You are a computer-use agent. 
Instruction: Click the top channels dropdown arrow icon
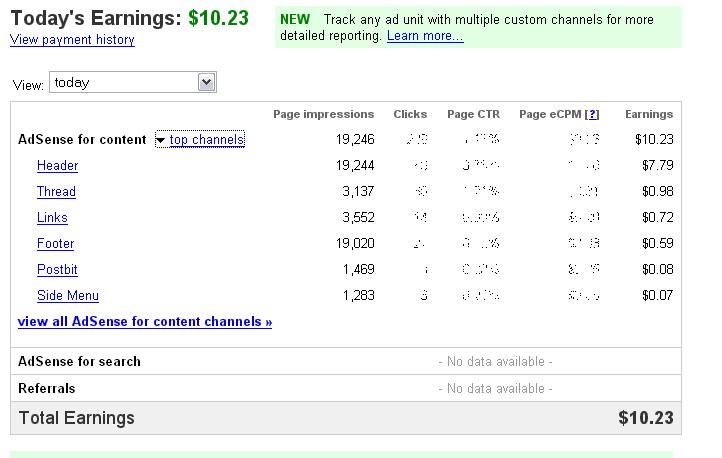(x=160, y=140)
